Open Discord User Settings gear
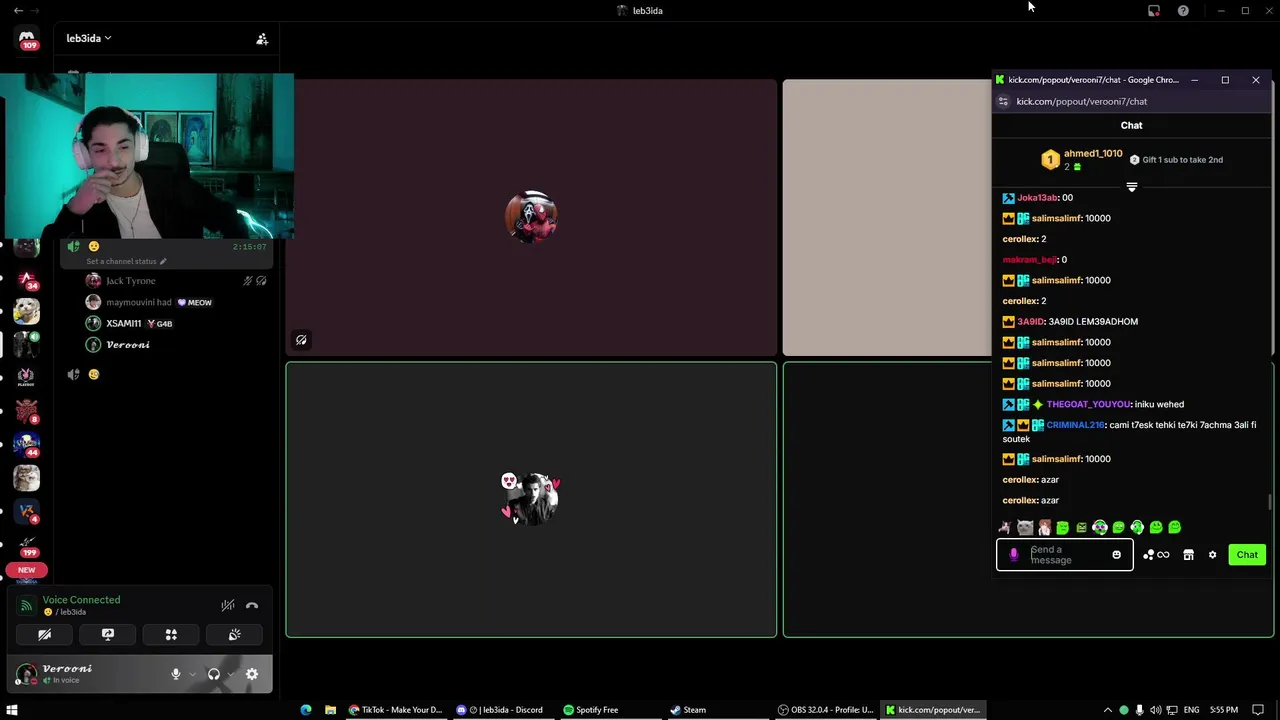Image resolution: width=1280 pixels, height=720 pixels. [x=252, y=674]
